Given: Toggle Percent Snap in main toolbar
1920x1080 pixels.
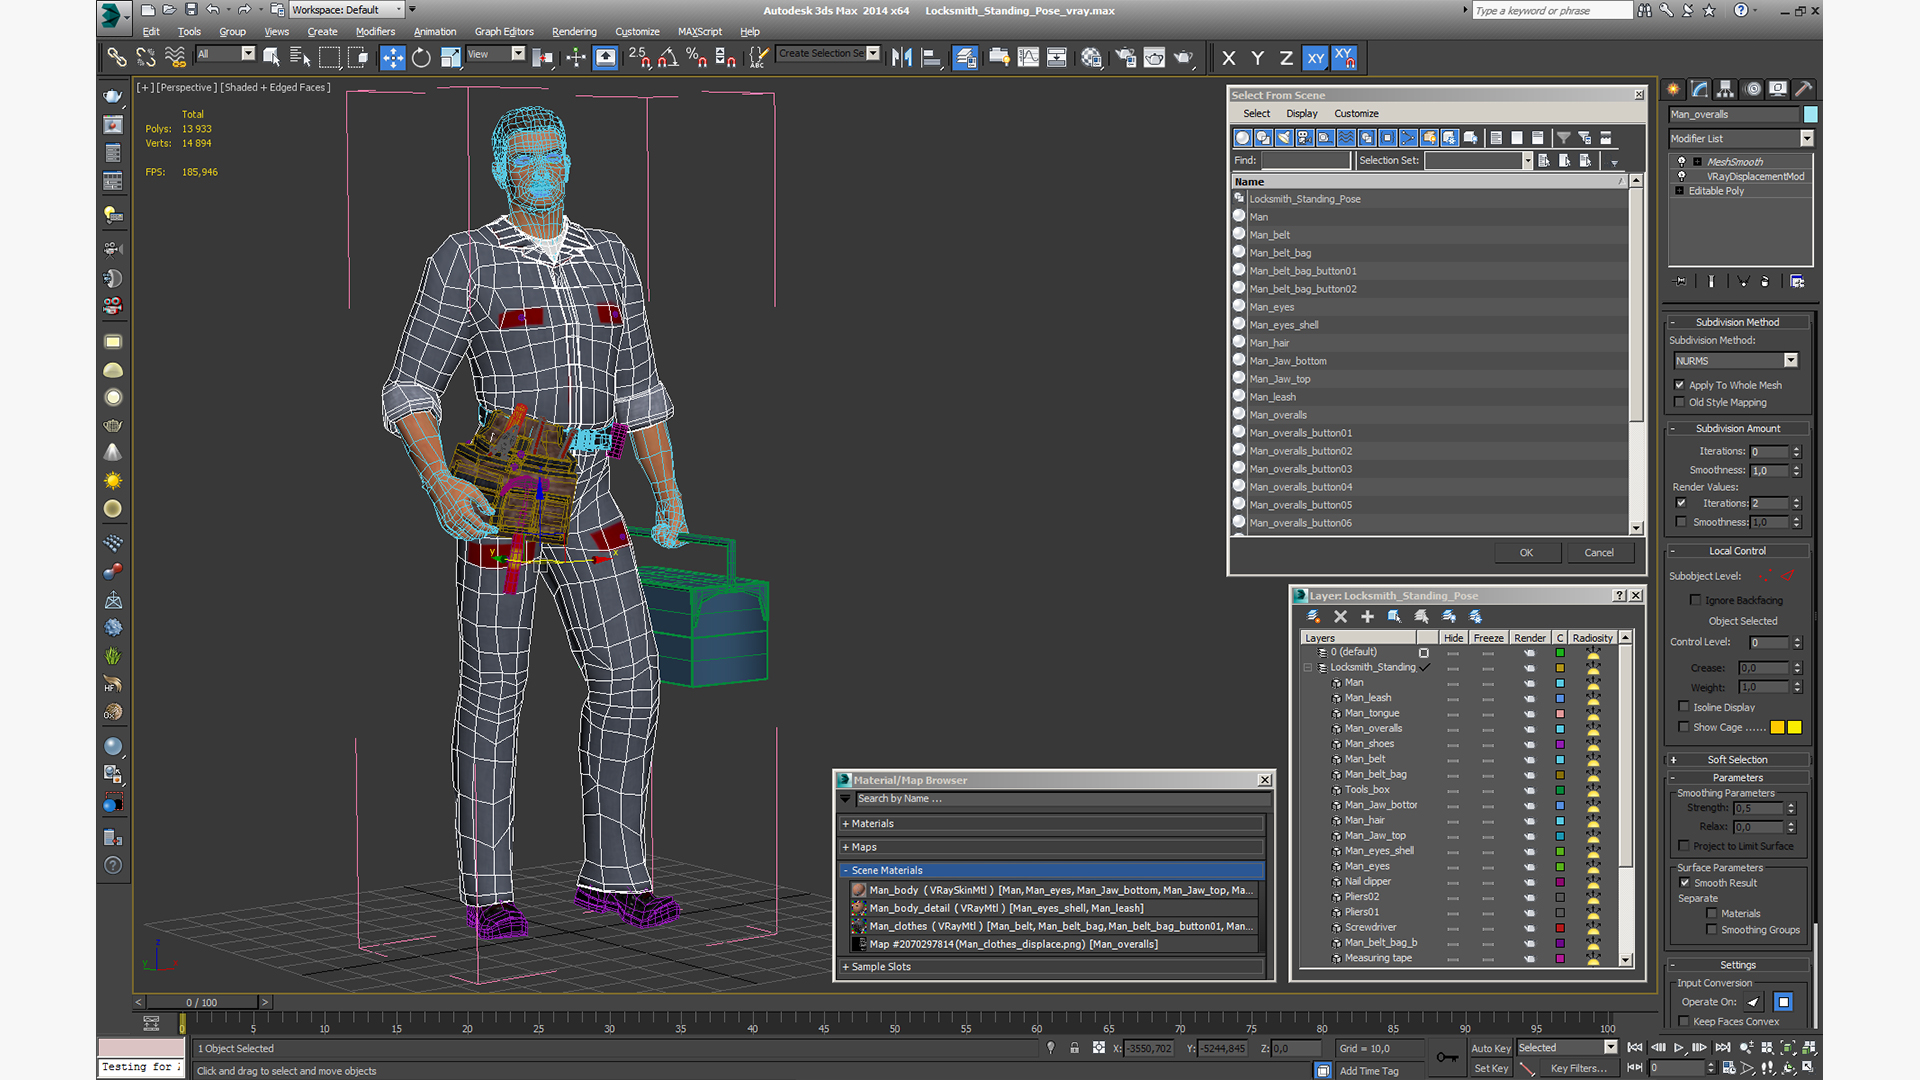Looking at the screenshot, I should click(697, 58).
